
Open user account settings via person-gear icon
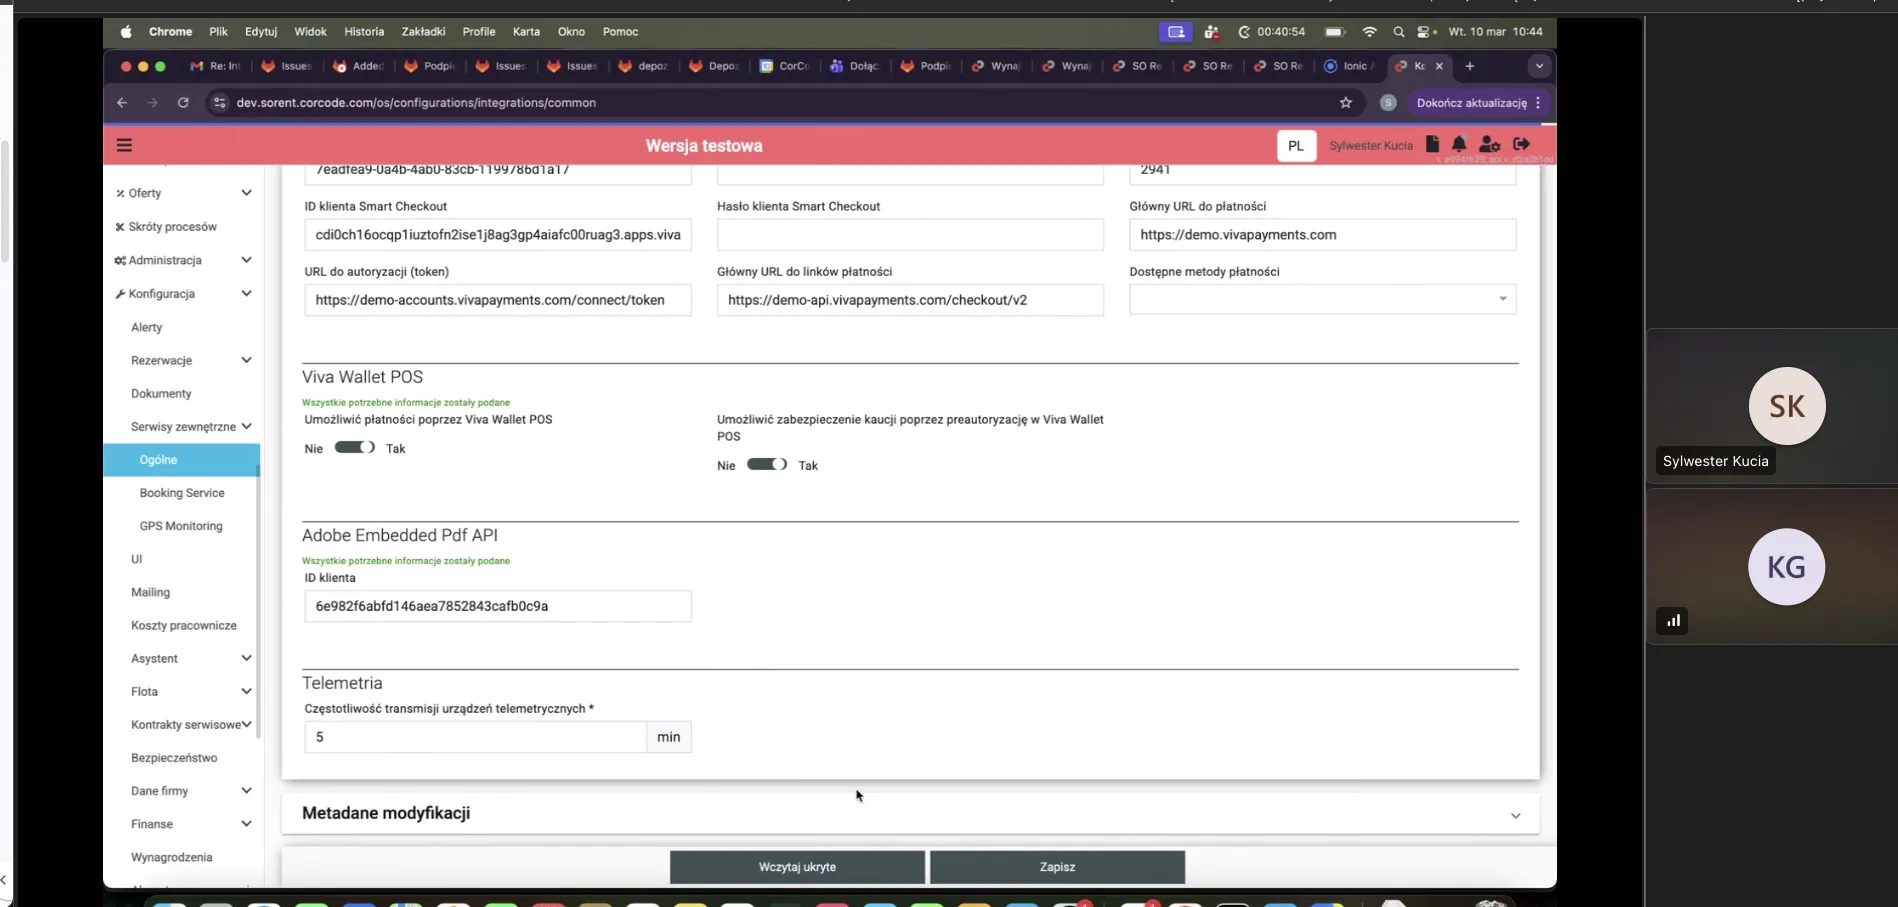(1489, 144)
